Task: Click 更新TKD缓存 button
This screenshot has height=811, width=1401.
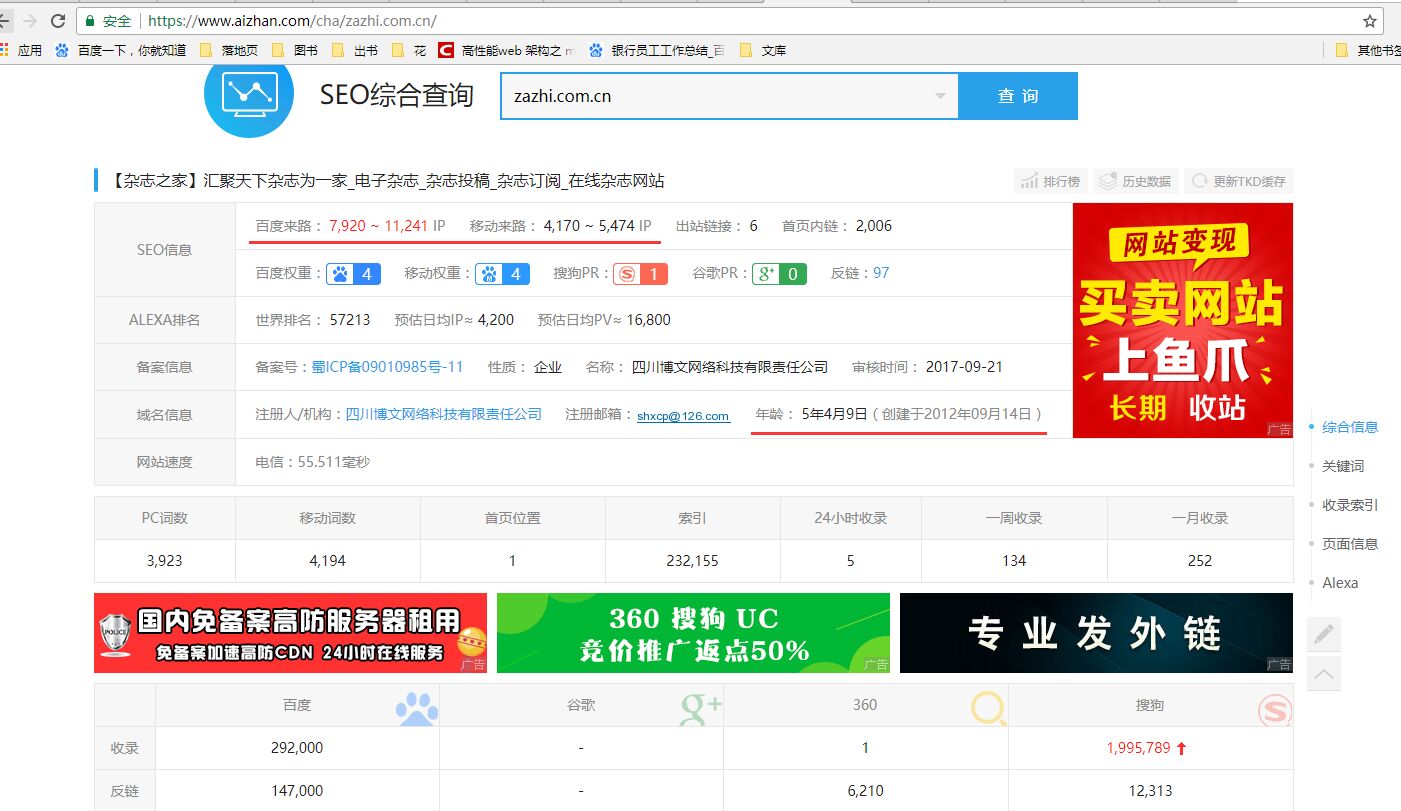Action: (1239, 181)
